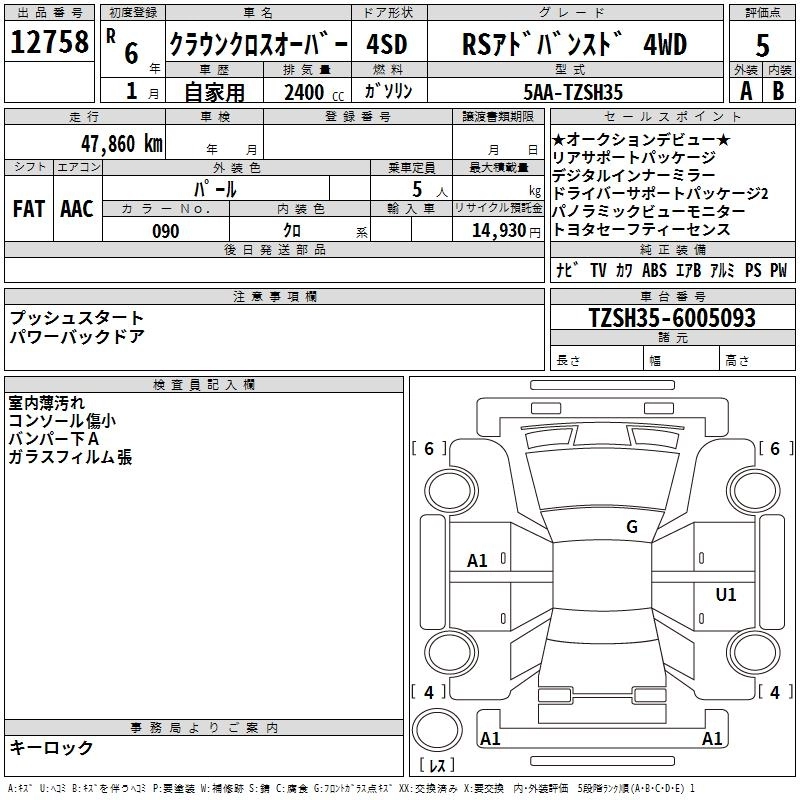Select the evaluation score 5
Viewport: 800px width, 800px height.
coord(762,45)
